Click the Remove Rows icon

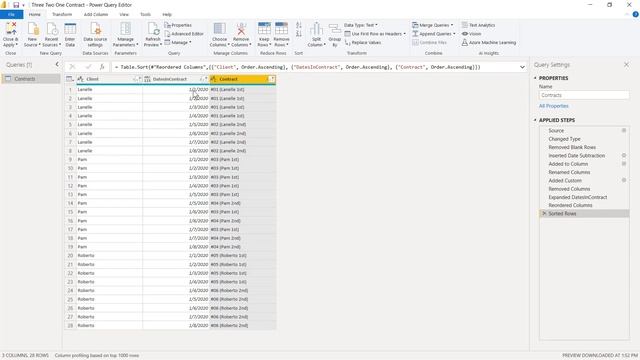pos(281,34)
